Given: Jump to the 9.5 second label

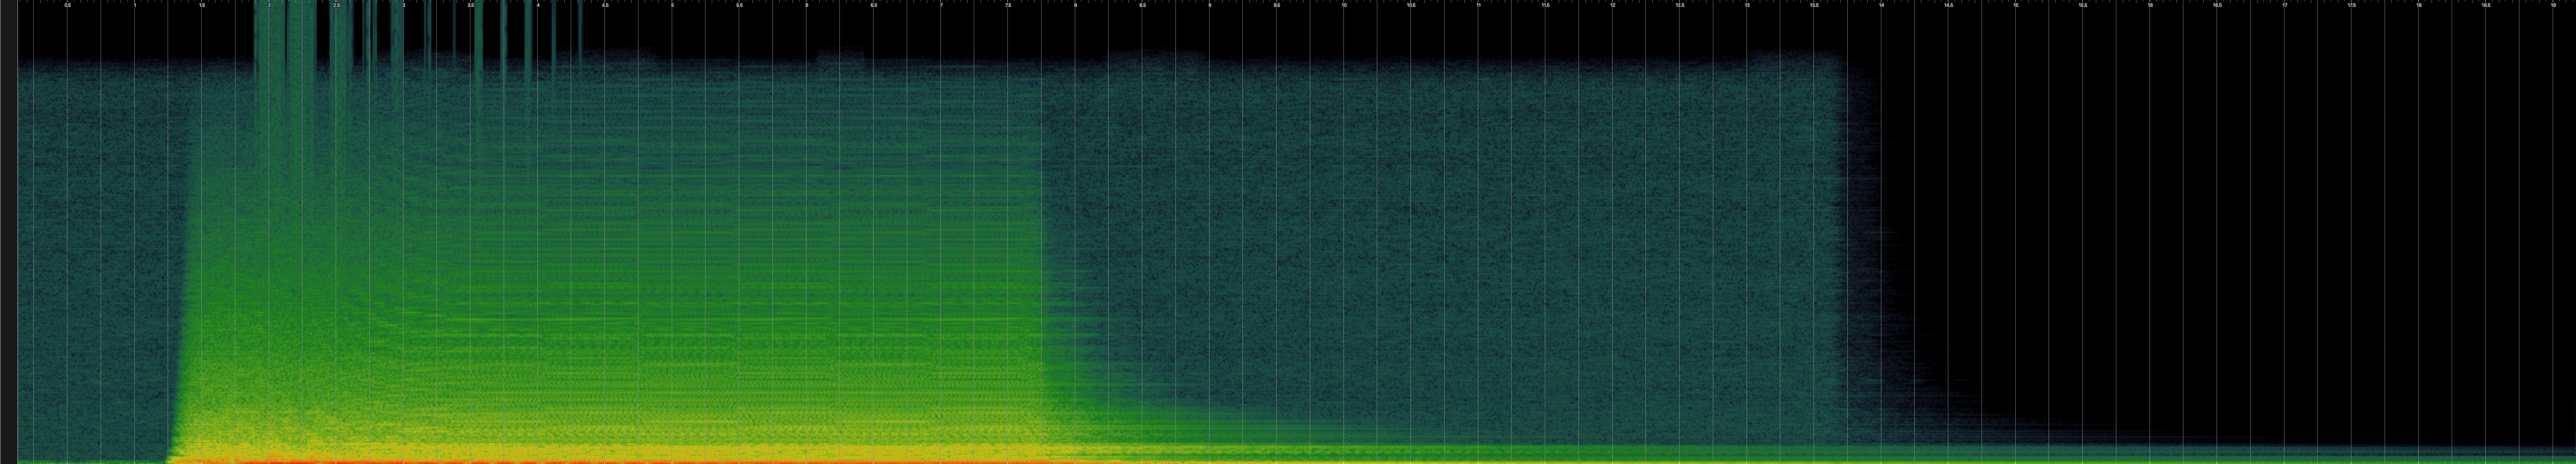Looking at the screenshot, I should [x=1277, y=5].
